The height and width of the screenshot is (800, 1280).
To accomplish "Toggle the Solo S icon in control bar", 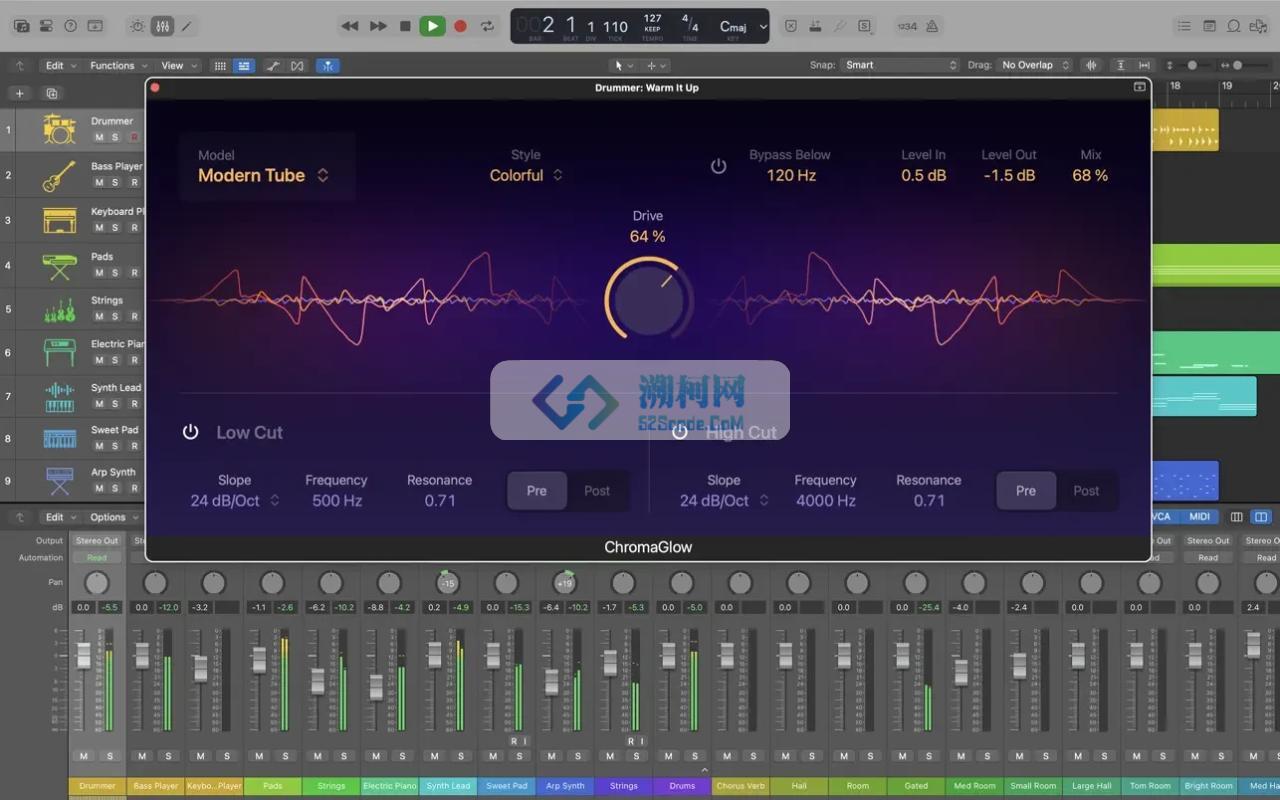I will (x=864, y=26).
